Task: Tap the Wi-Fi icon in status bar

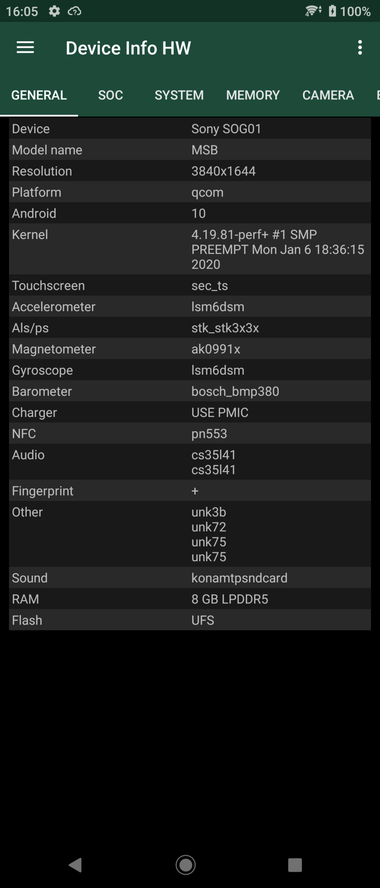Action: point(313,11)
